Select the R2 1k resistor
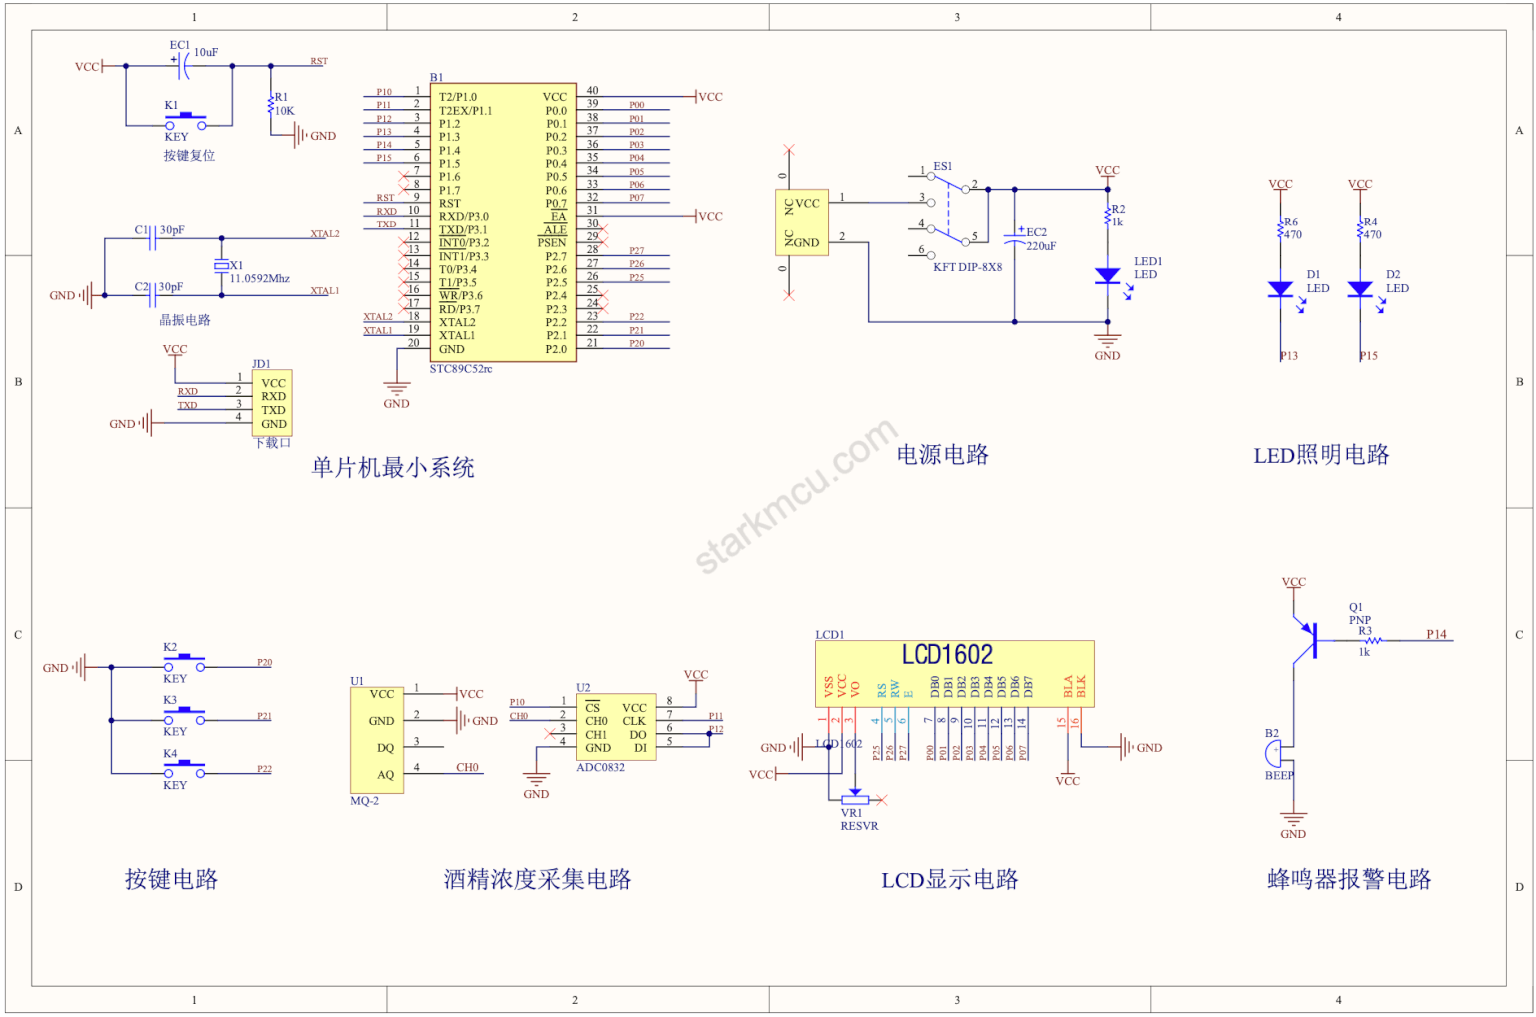The height and width of the screenshot is (1017, 1536). [1107, 216]
